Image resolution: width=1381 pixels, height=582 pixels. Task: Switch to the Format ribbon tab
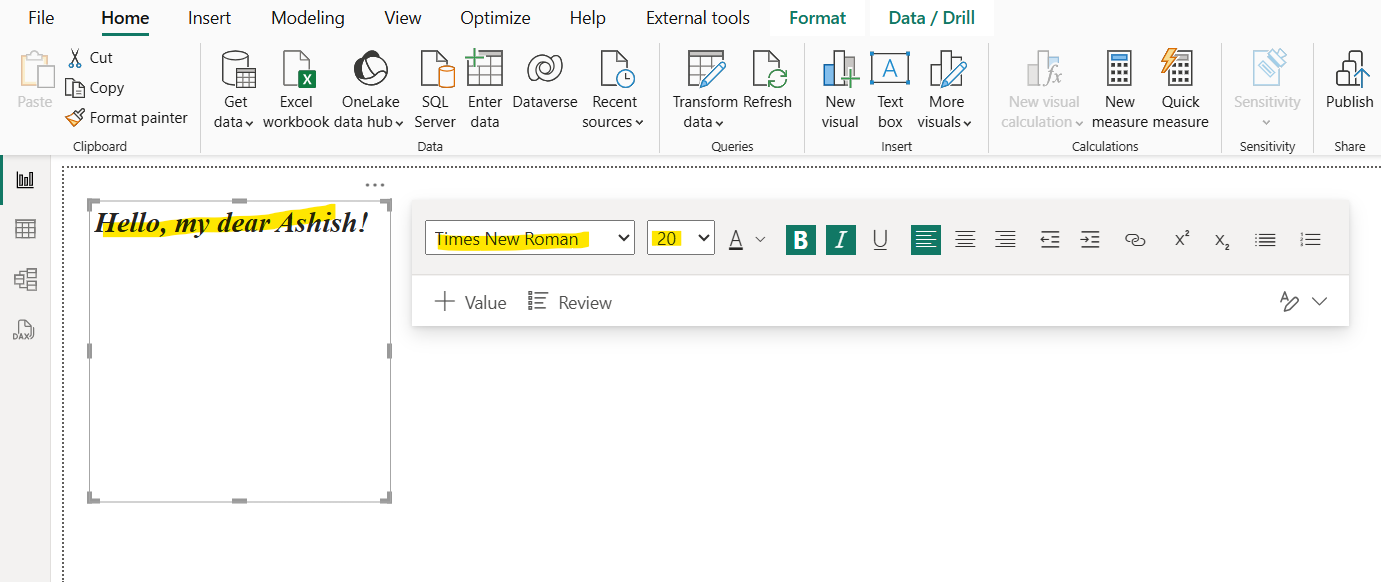[817, 17]
